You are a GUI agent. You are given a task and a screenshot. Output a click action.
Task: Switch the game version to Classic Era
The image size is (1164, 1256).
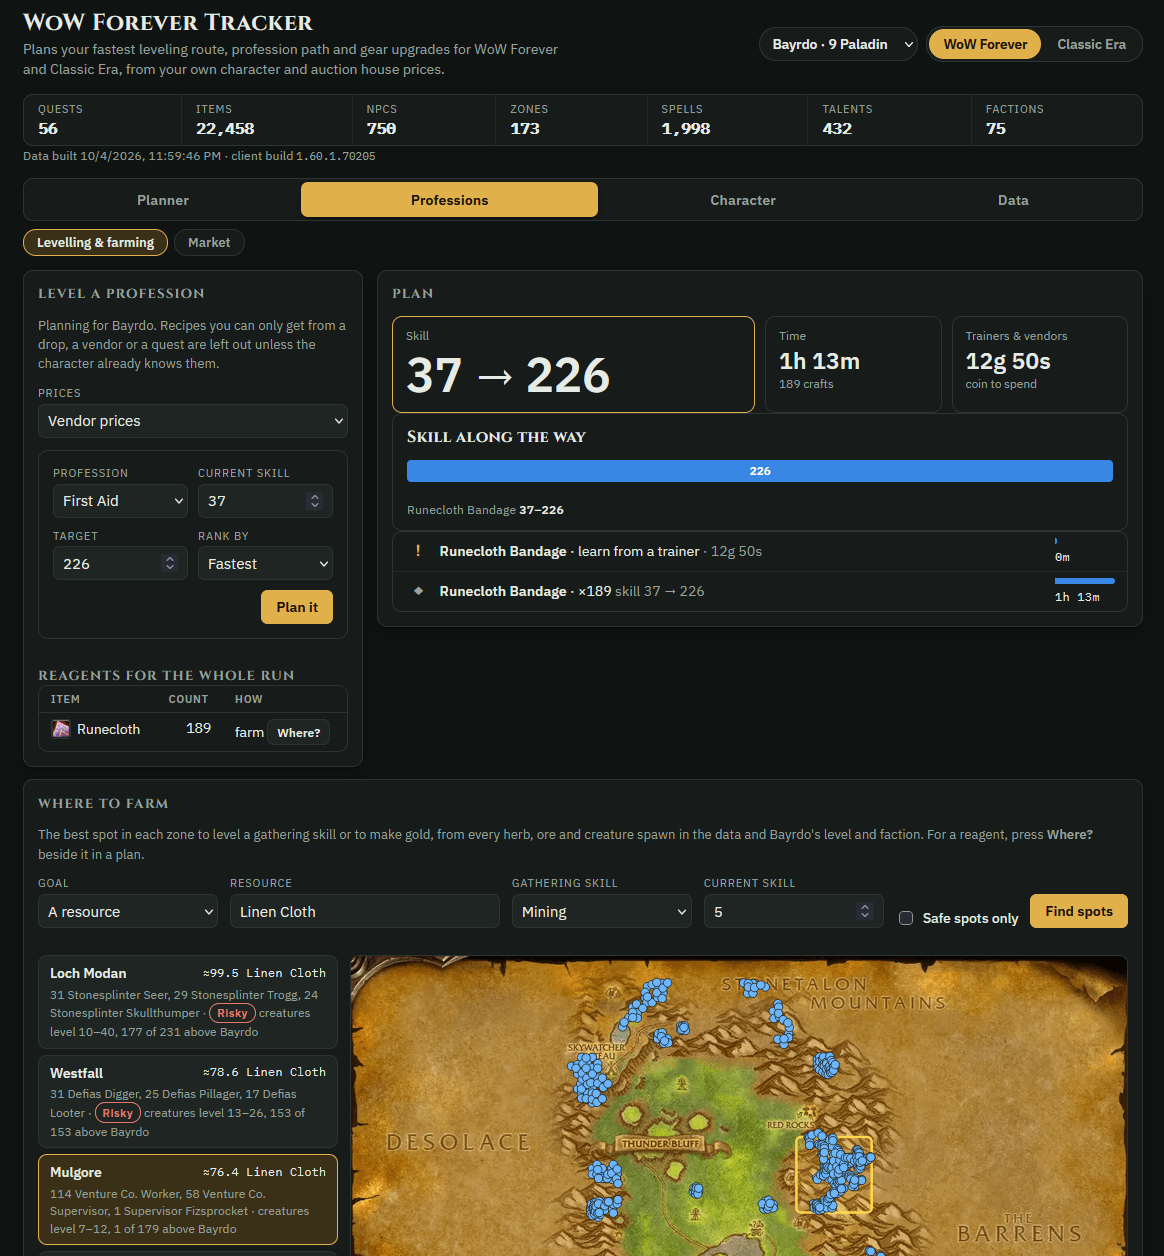pos(1091,44)
